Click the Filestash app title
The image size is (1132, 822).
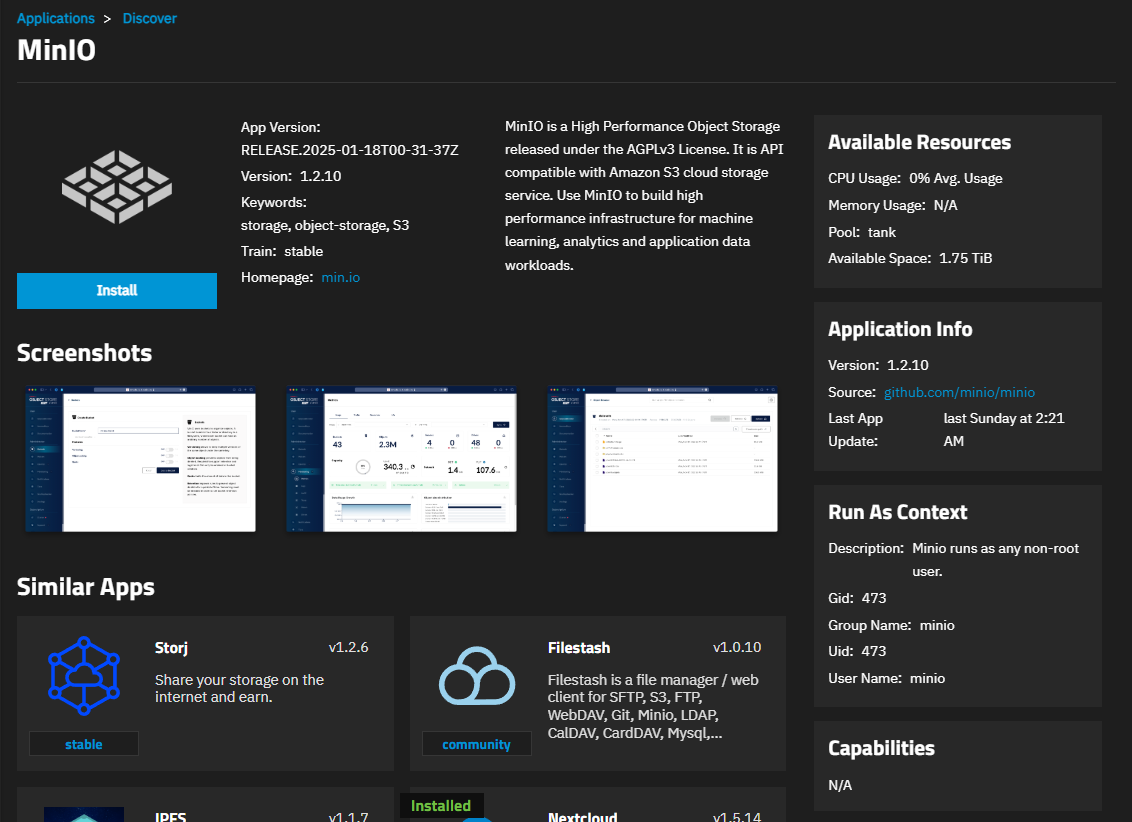tap(579, 647)
